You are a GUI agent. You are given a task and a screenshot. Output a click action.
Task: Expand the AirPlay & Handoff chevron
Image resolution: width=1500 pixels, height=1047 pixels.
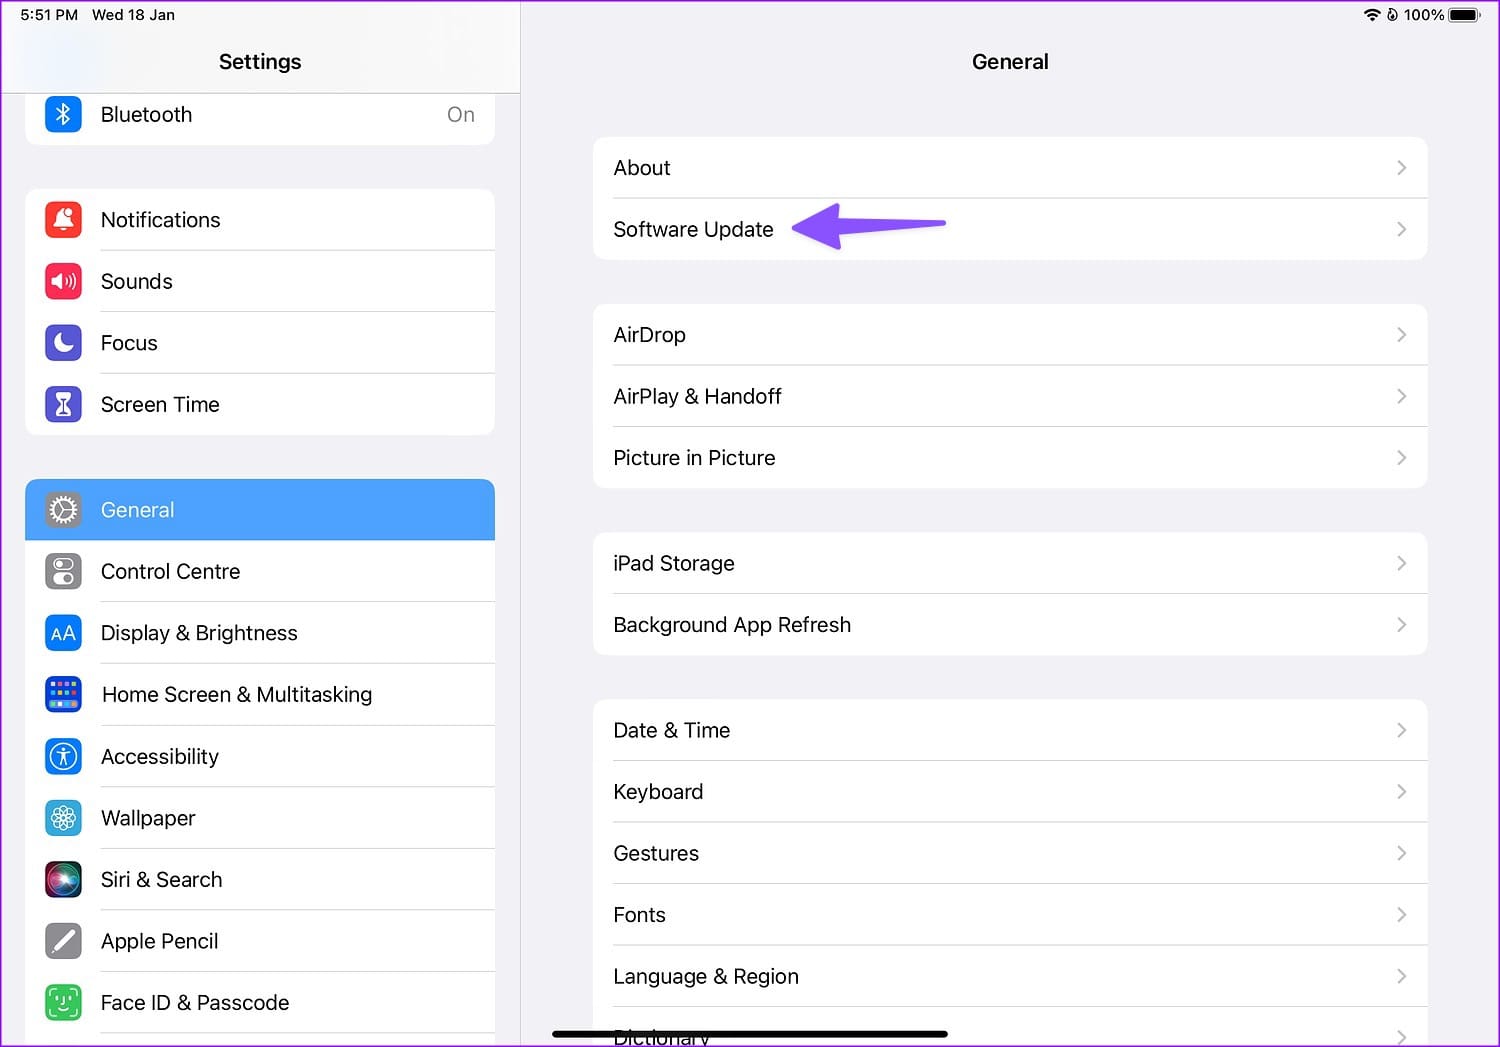(x=1402, y=396)
